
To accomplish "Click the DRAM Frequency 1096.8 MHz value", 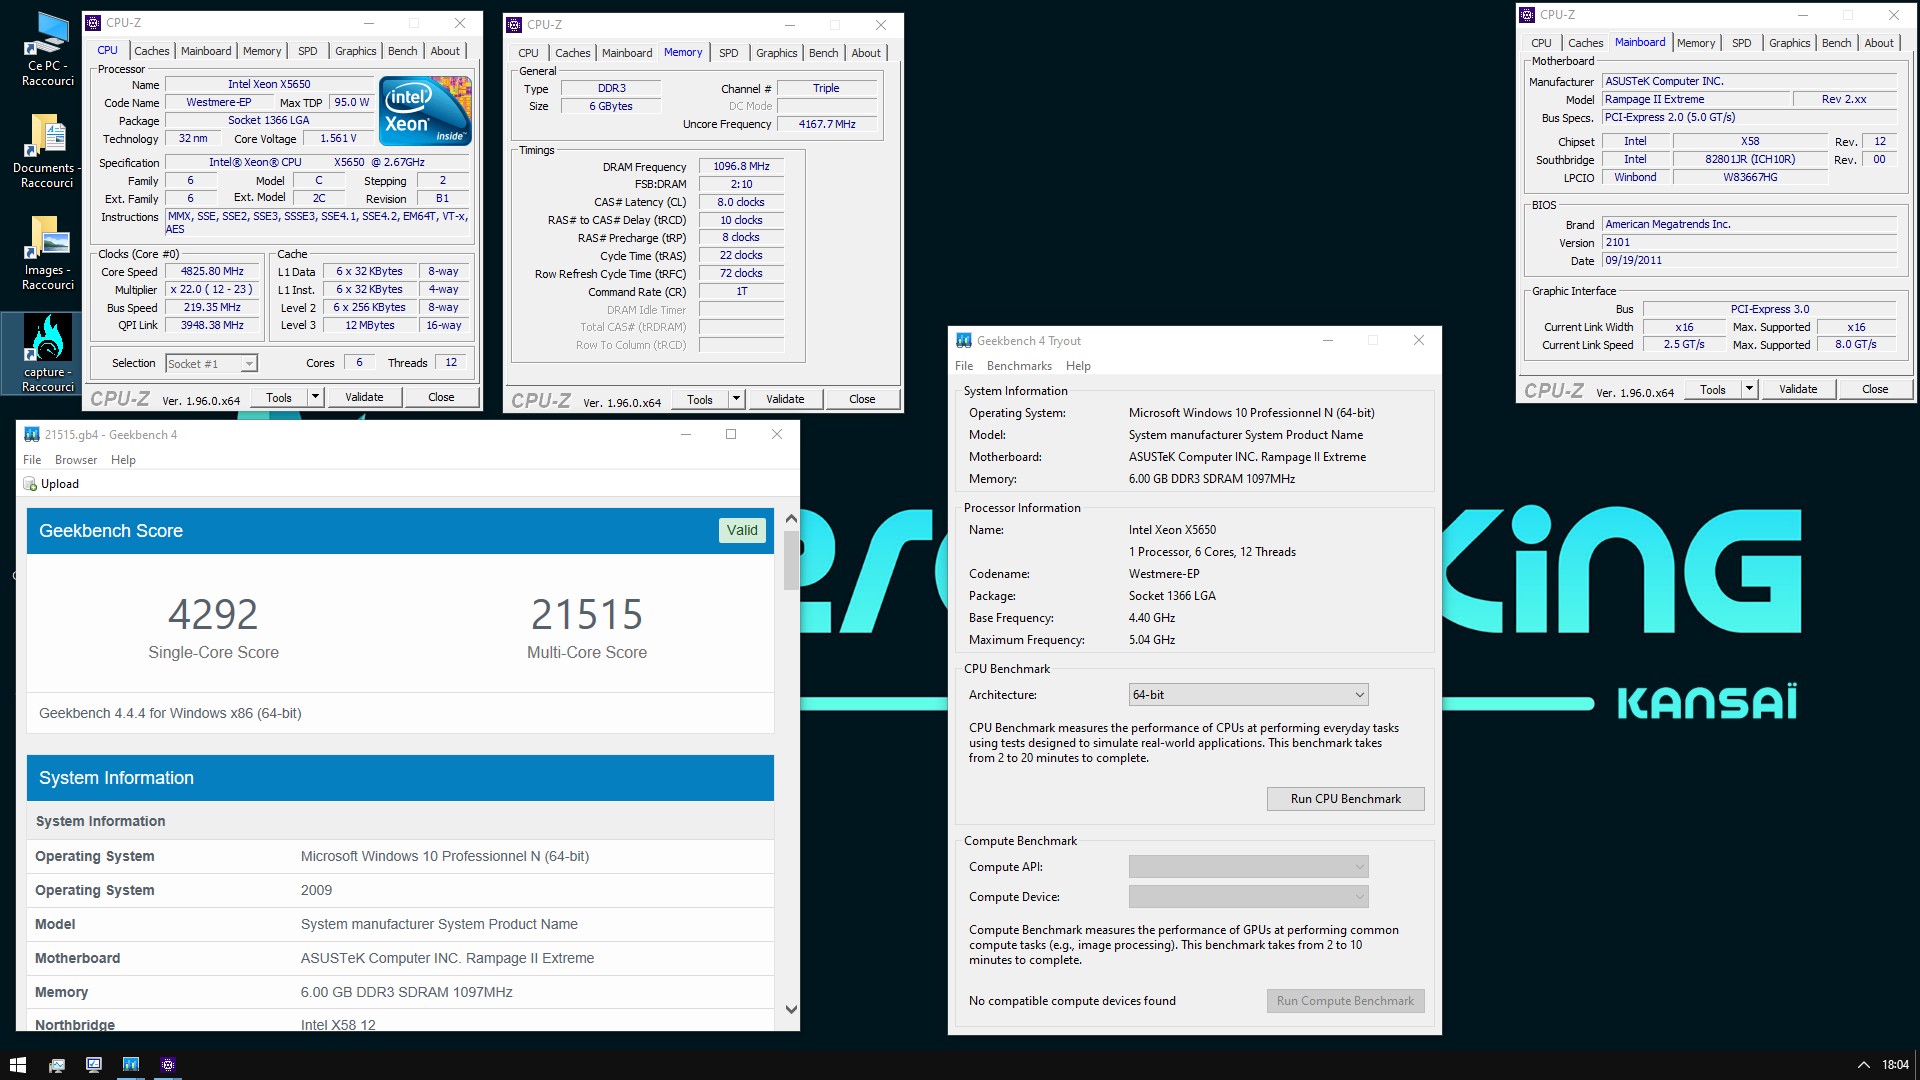I will click(741, 167).
